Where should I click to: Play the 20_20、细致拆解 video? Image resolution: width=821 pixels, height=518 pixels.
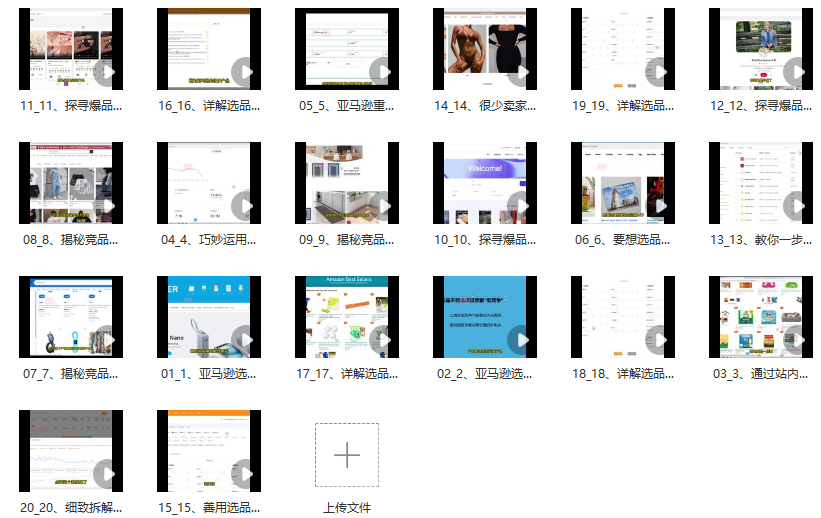point(107,474)
